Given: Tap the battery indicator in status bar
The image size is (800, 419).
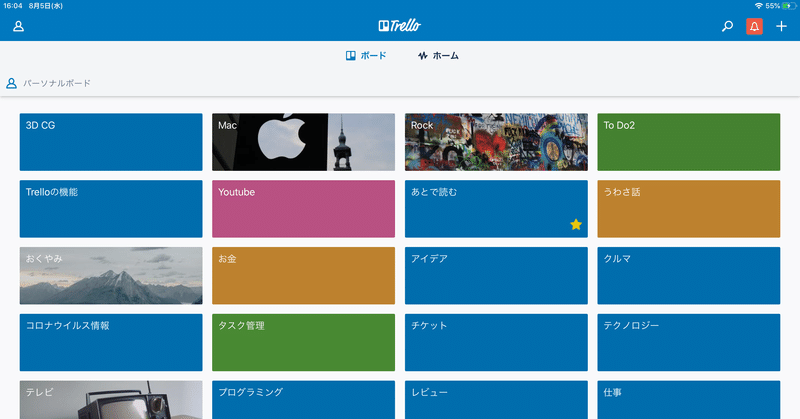Looking at the screenshot, I should click(789, 6).
